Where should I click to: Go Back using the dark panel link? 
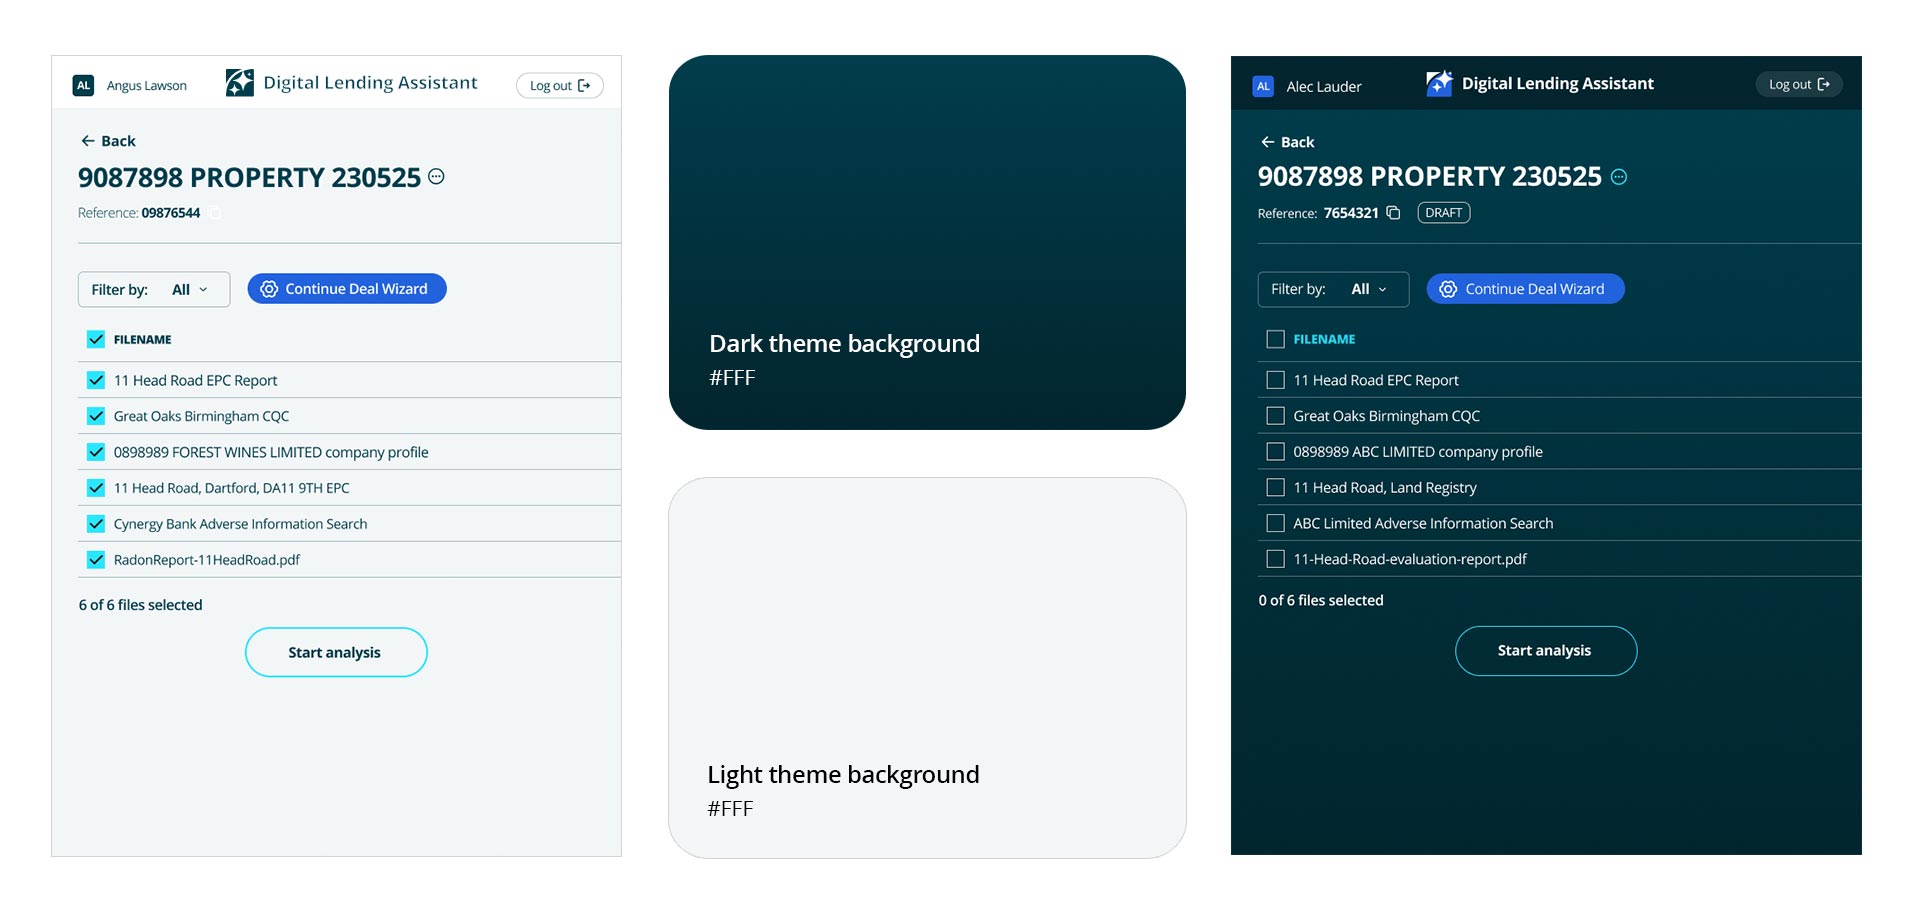point(1287,142)
